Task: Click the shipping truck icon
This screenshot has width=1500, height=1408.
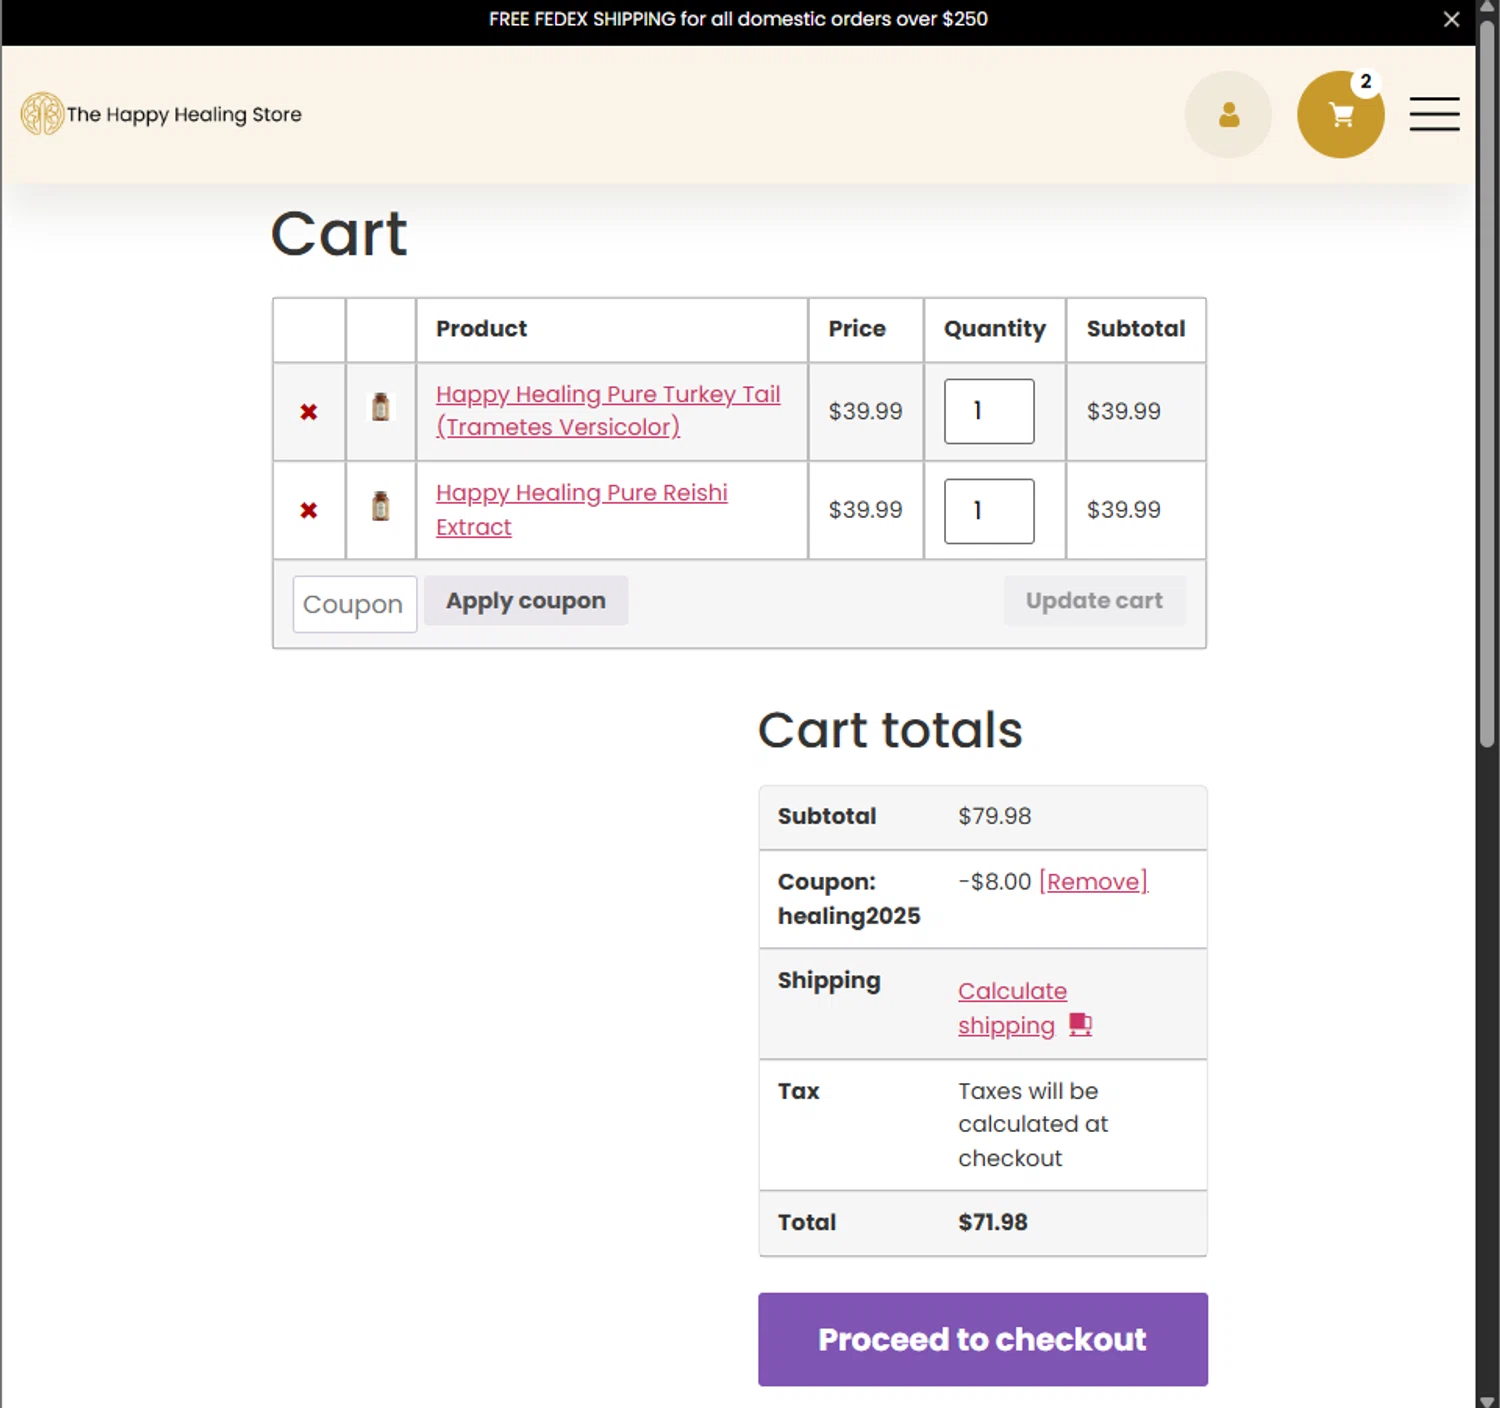Action: (x=1081, y=1025)
